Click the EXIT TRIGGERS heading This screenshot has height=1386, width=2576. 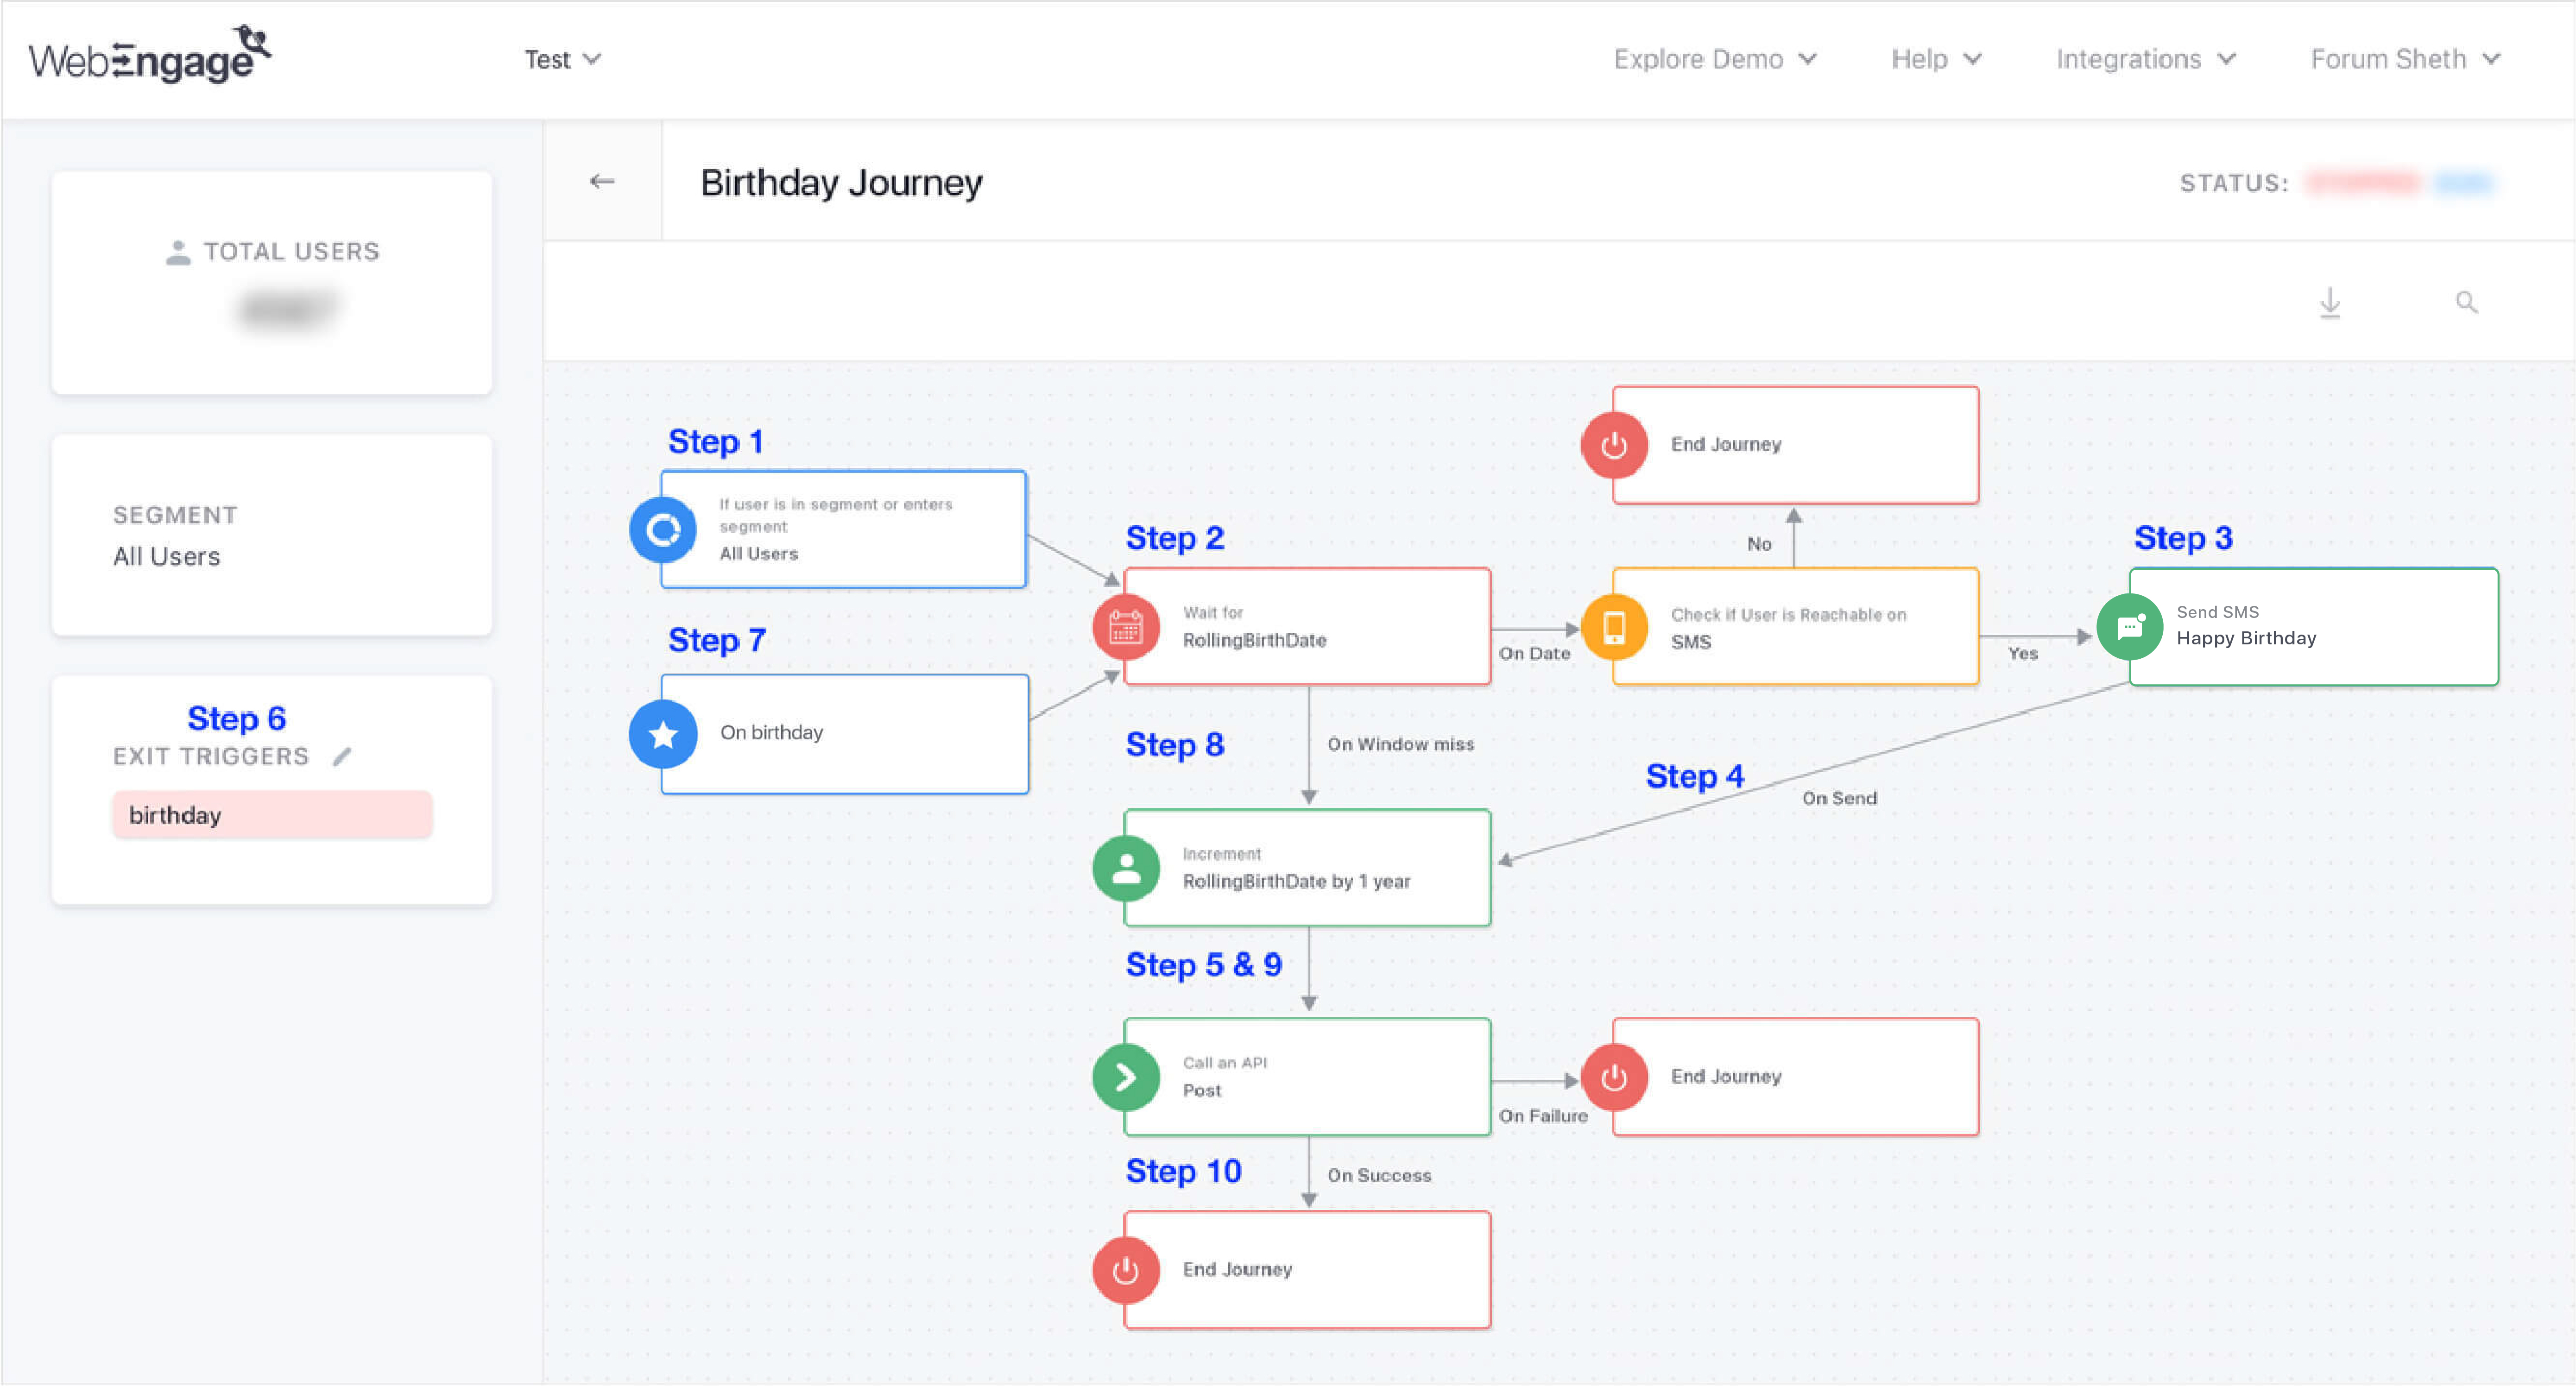[211, 757]
